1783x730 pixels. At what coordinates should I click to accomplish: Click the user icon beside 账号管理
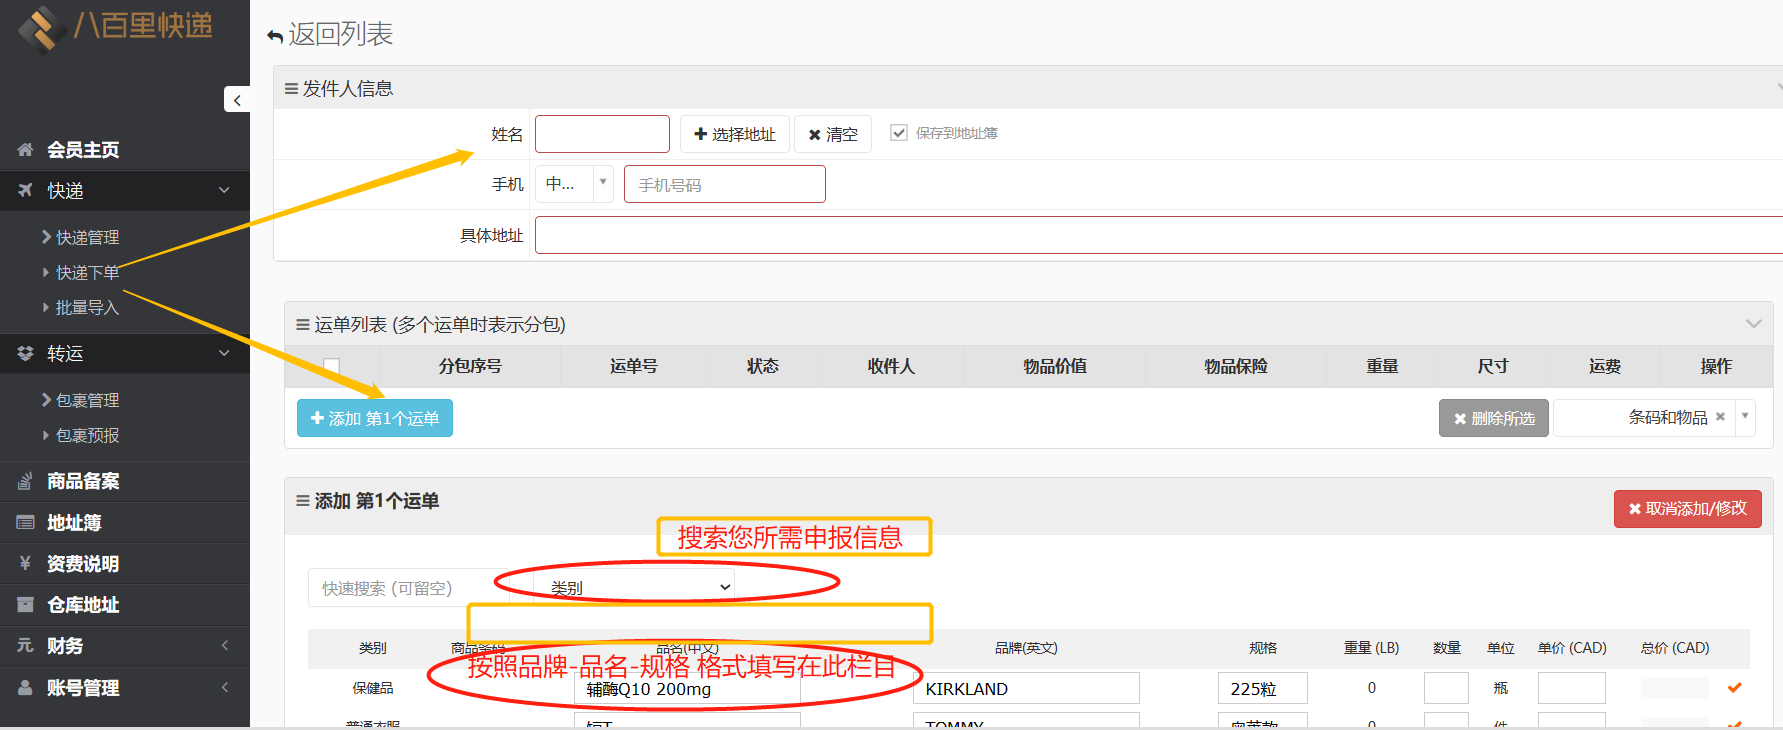coord(25,687)
